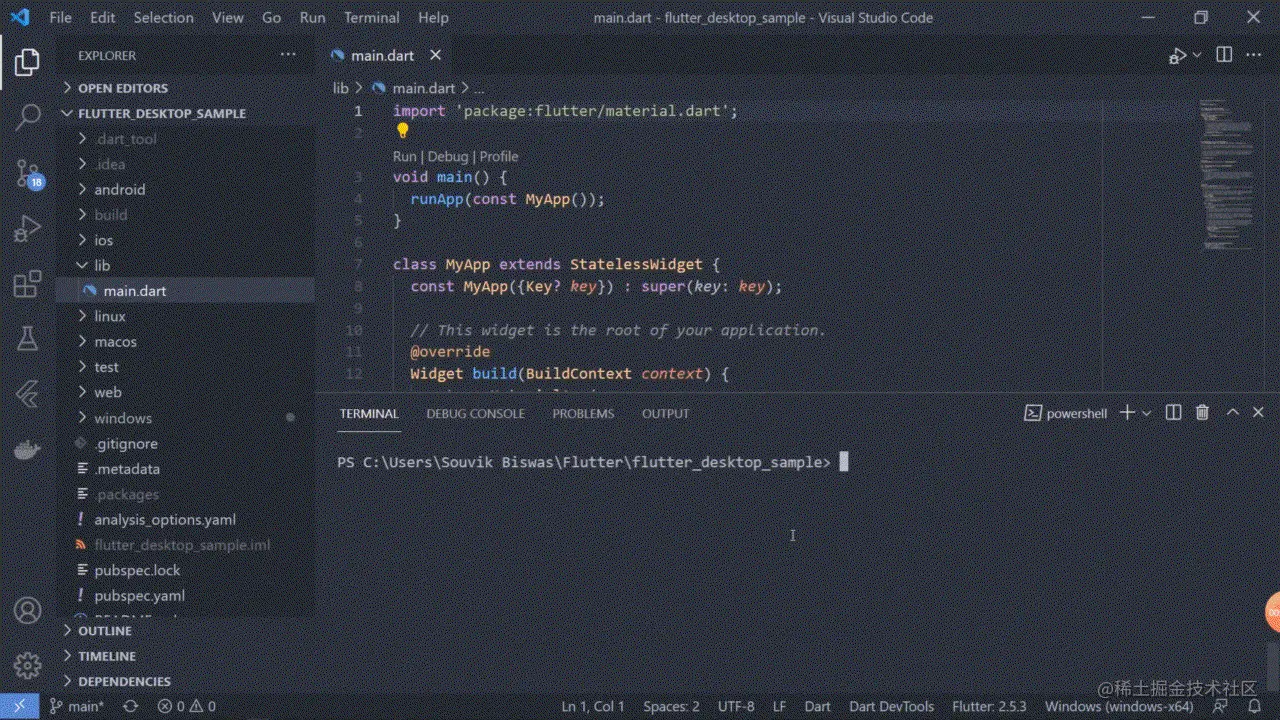Open the Accounts icon above Settings

(27, 610)
